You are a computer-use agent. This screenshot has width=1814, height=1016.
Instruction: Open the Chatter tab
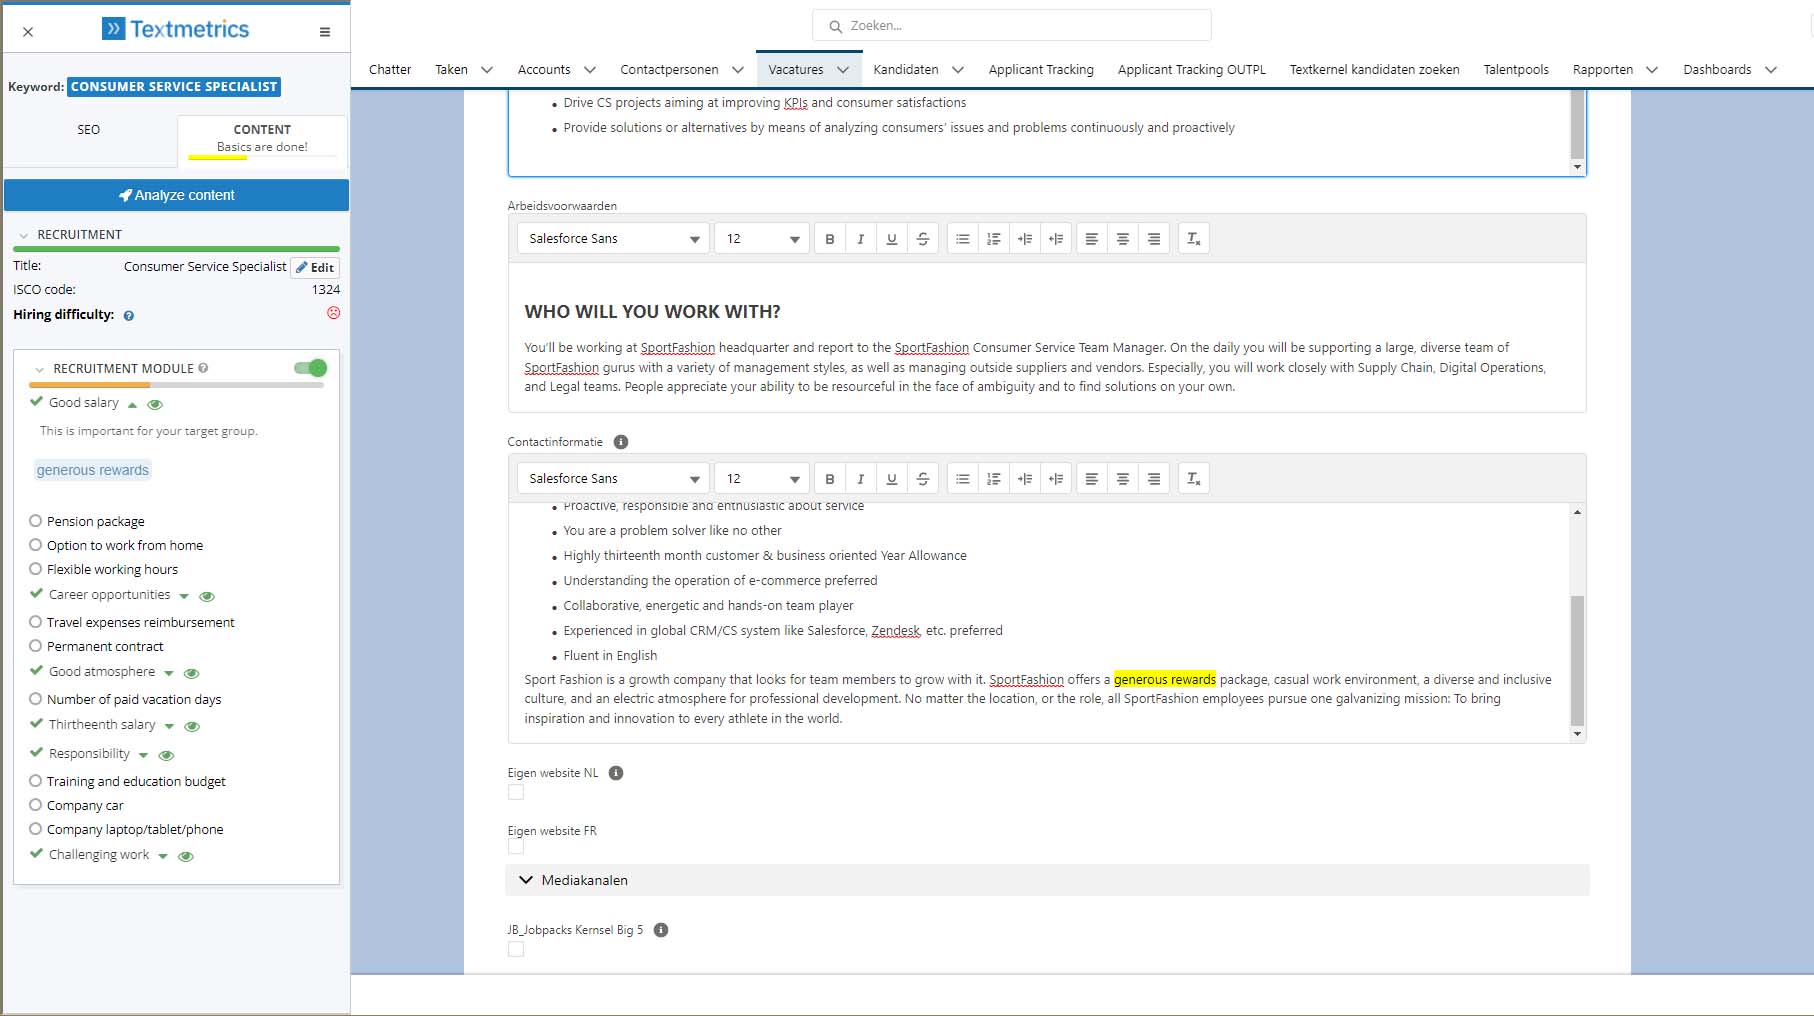(x=390, y=69)
